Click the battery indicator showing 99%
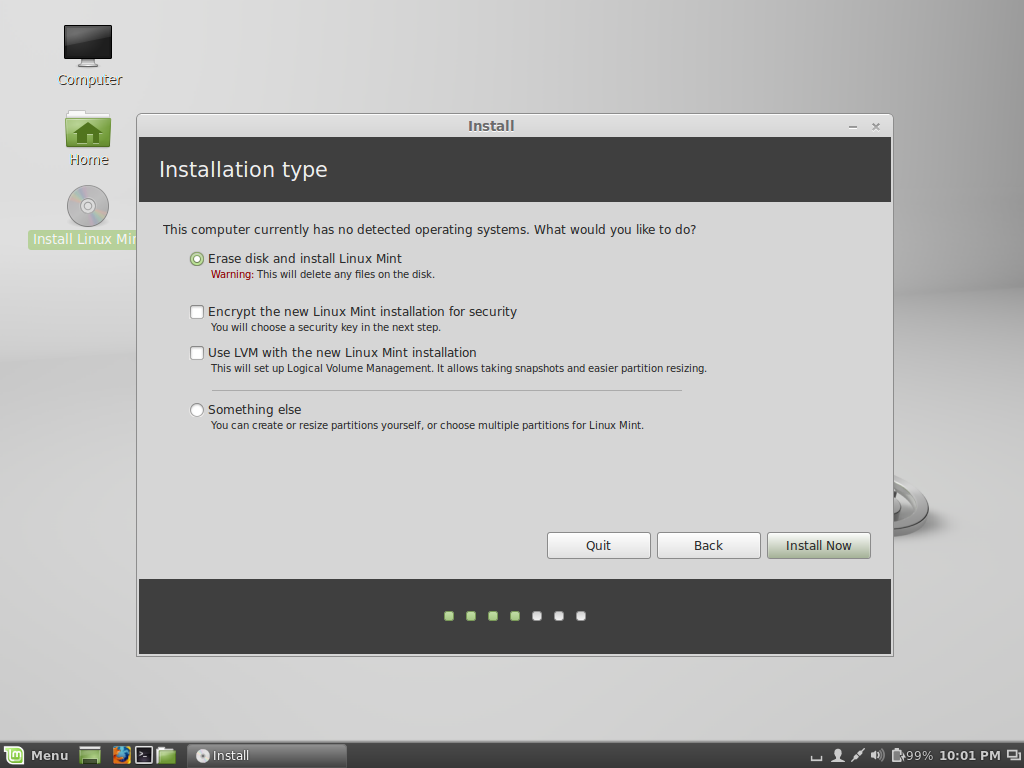Image resolution: width=1024 pixels, height=768 pixels. 912,756
